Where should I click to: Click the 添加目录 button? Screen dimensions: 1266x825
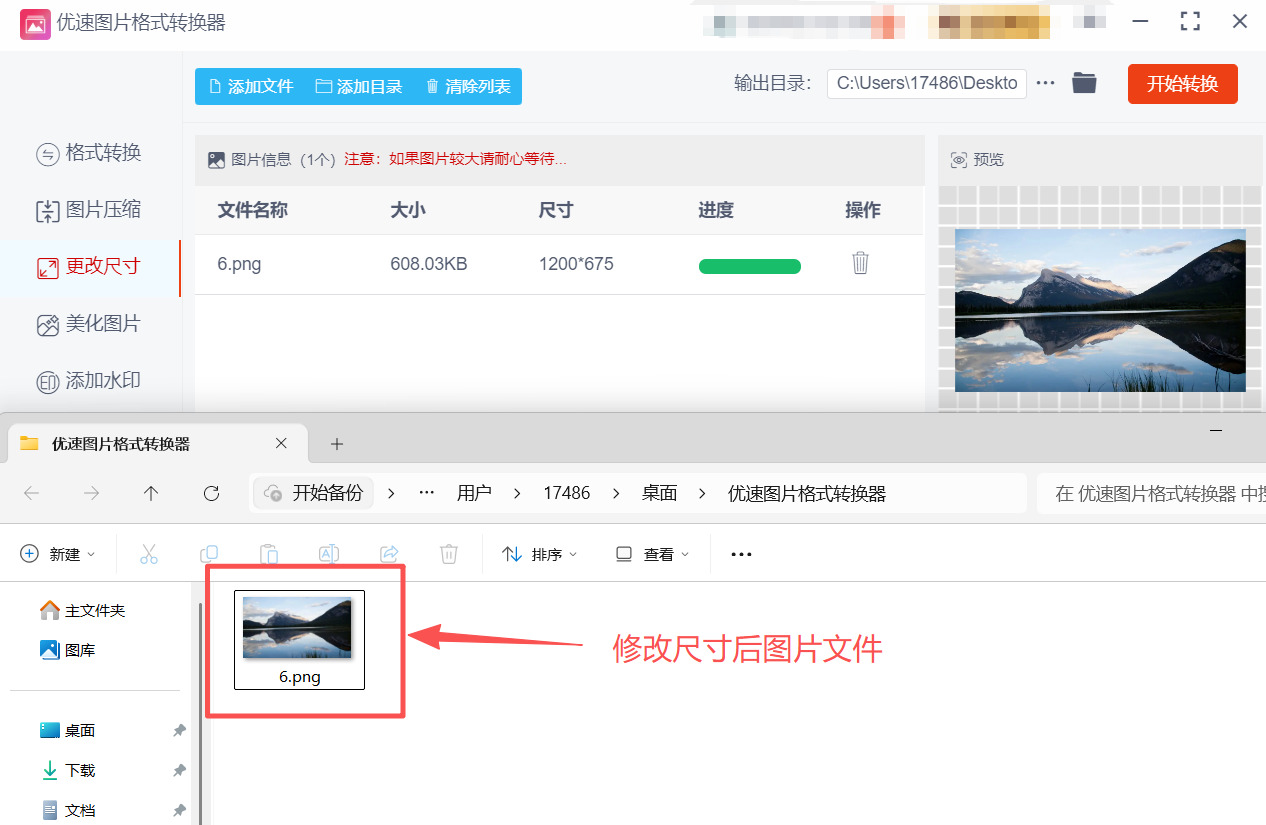[x=359, y=87]
